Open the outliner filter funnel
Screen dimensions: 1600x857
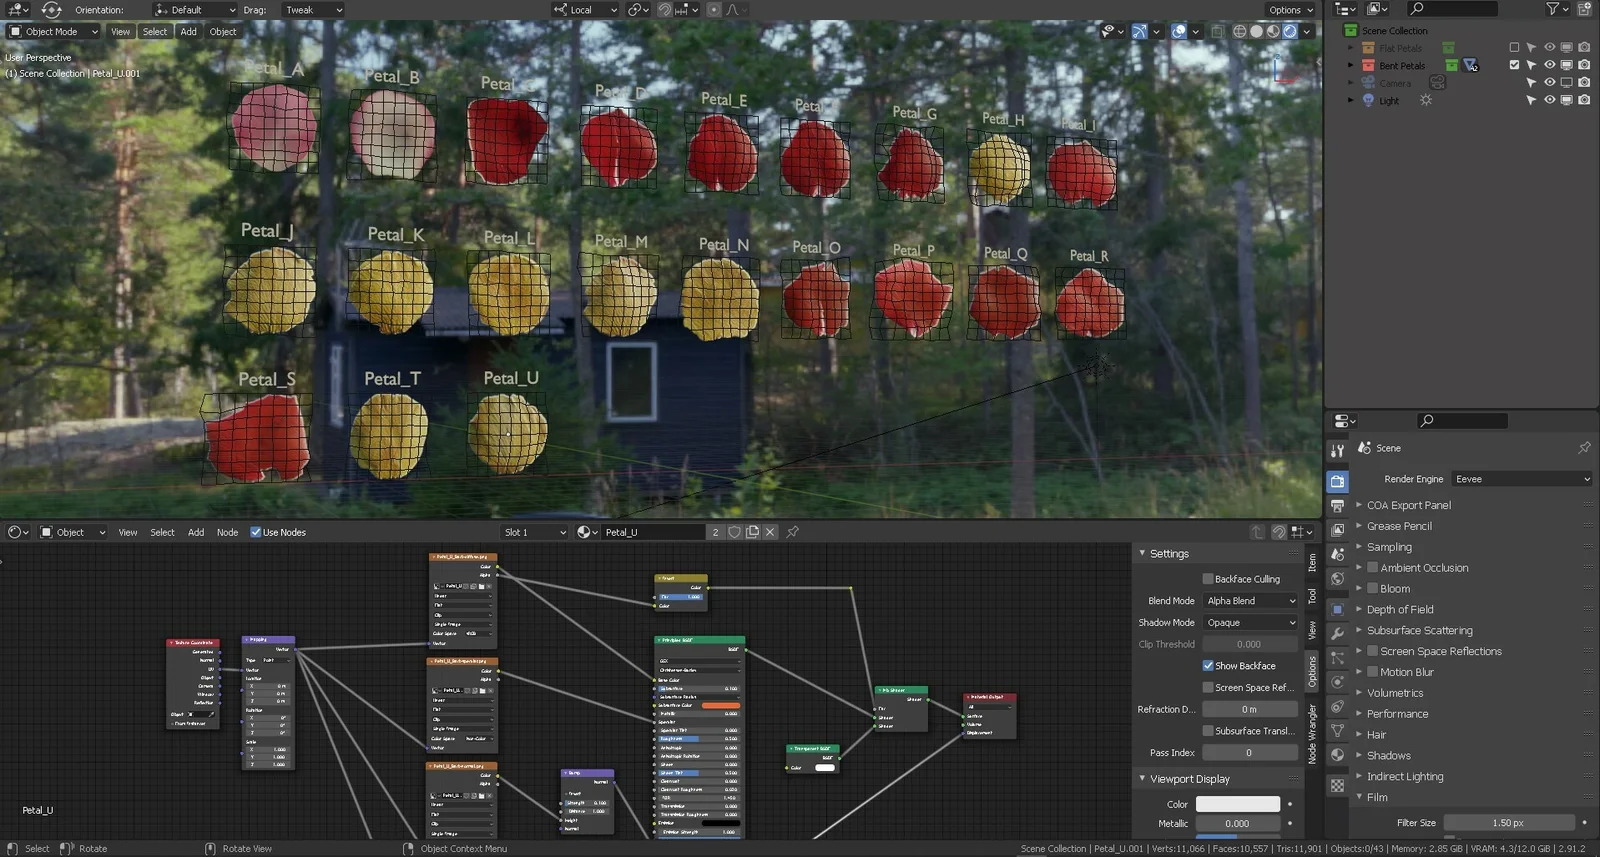coord(1552,9)
